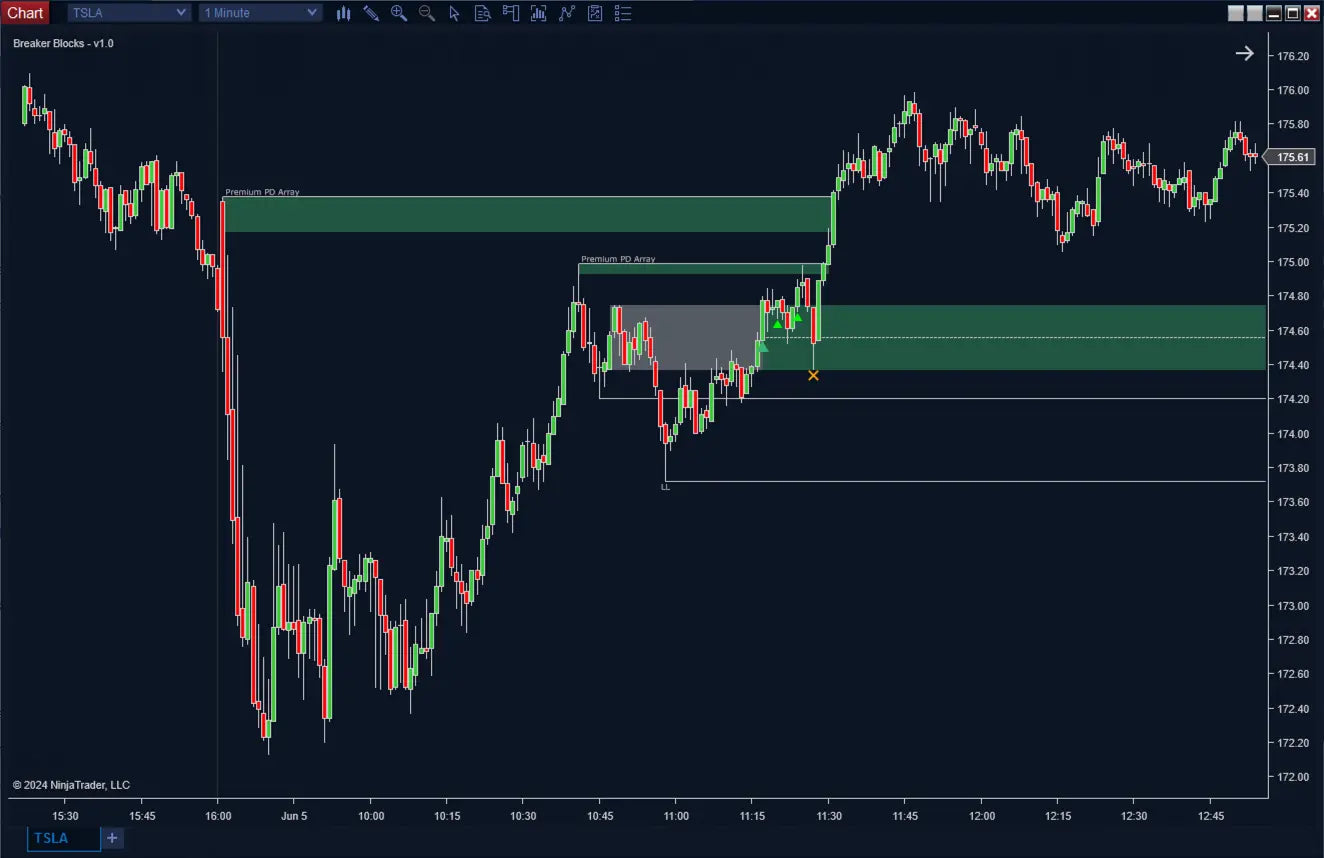Screen dimensions: 1324x858
Task: Click the zoom in magnifier icon
Action: pos(399,13)
